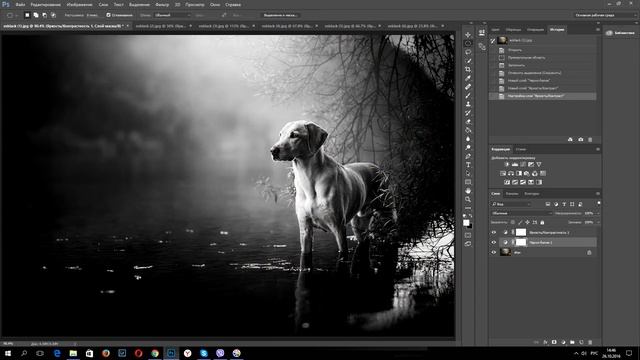The width and height of the screenshot is (640, 360).
Task: Add an Invert adjustment layer
Action: (x=507, y=182)
